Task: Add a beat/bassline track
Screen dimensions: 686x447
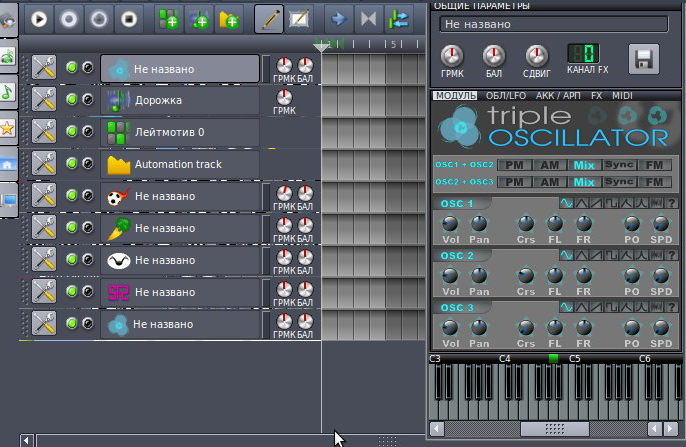Action: click(168, 19)
